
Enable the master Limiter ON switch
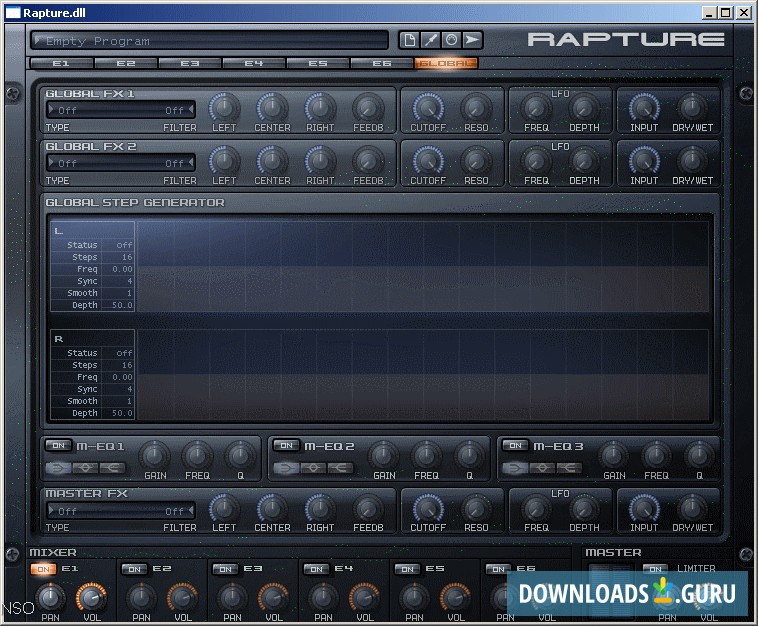655,569
